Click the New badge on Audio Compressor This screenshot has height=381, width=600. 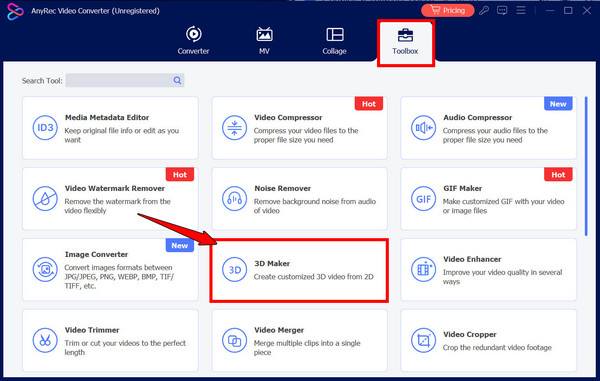tap(558, 104)
